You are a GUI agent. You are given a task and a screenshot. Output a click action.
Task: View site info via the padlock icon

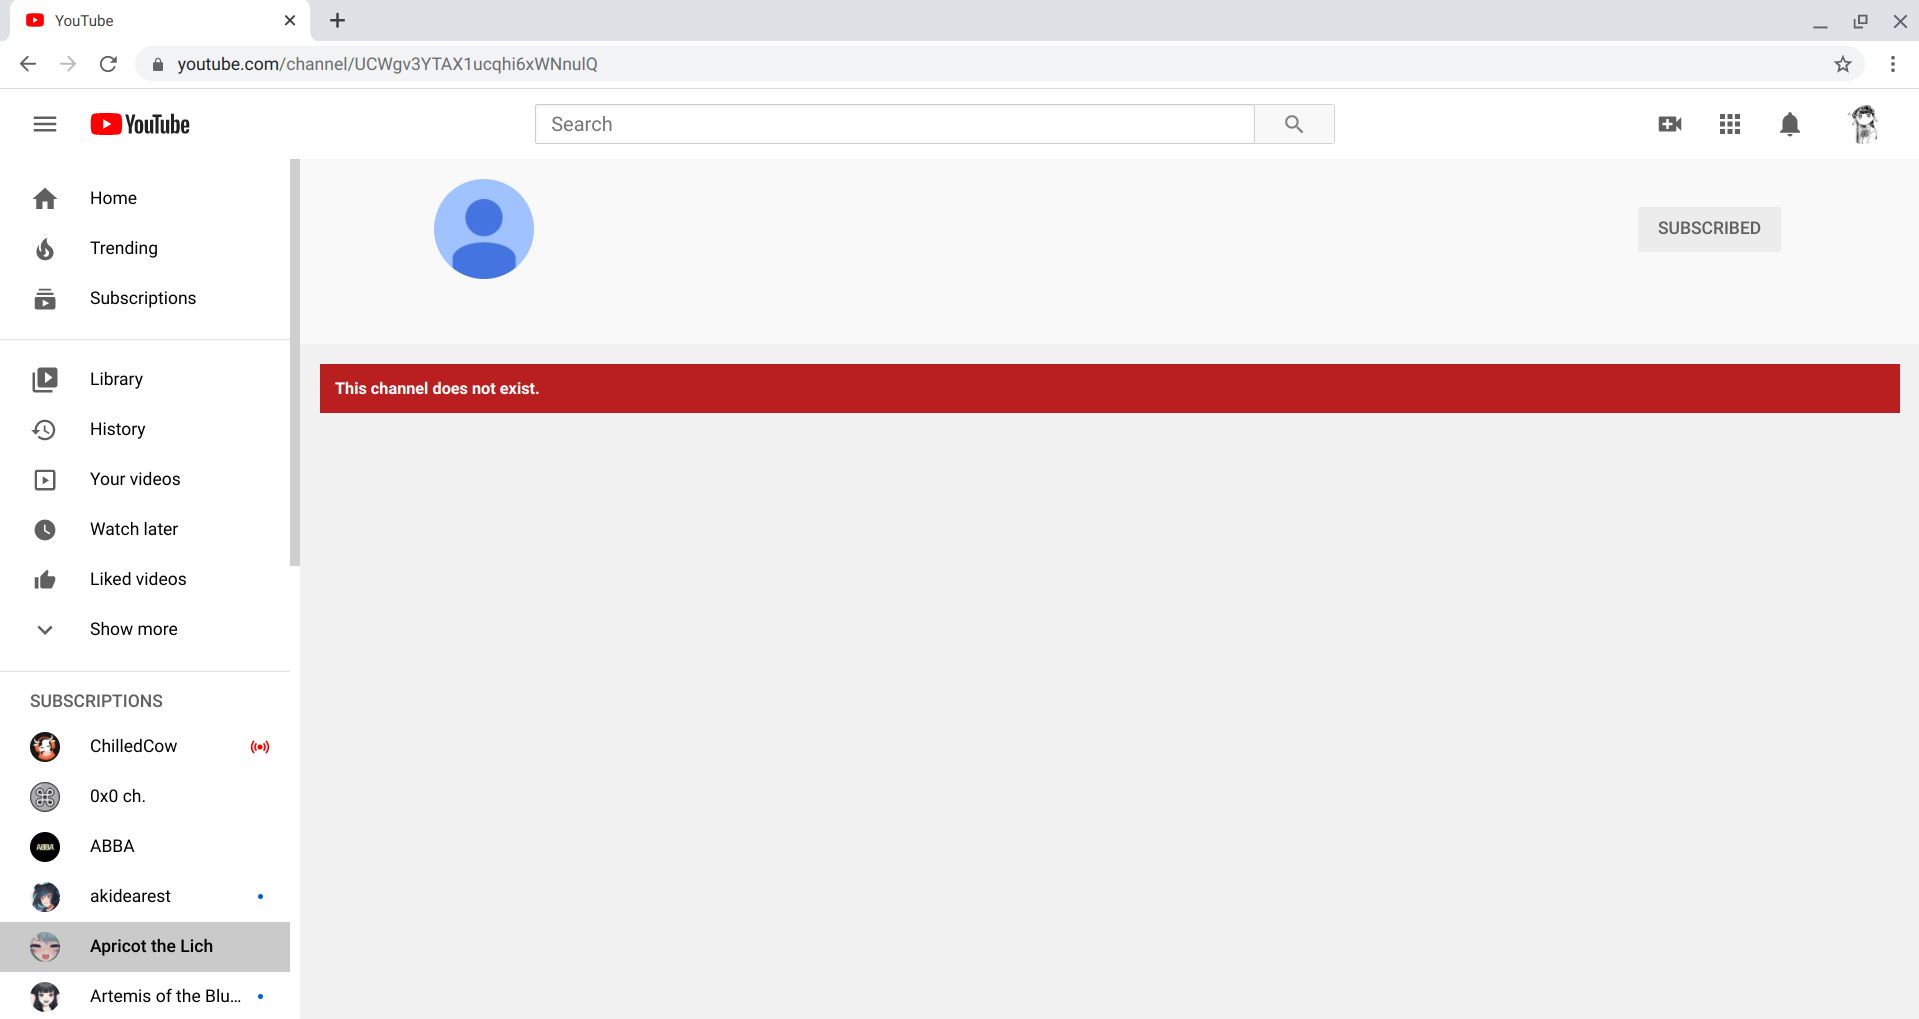[x=157, y=63]
